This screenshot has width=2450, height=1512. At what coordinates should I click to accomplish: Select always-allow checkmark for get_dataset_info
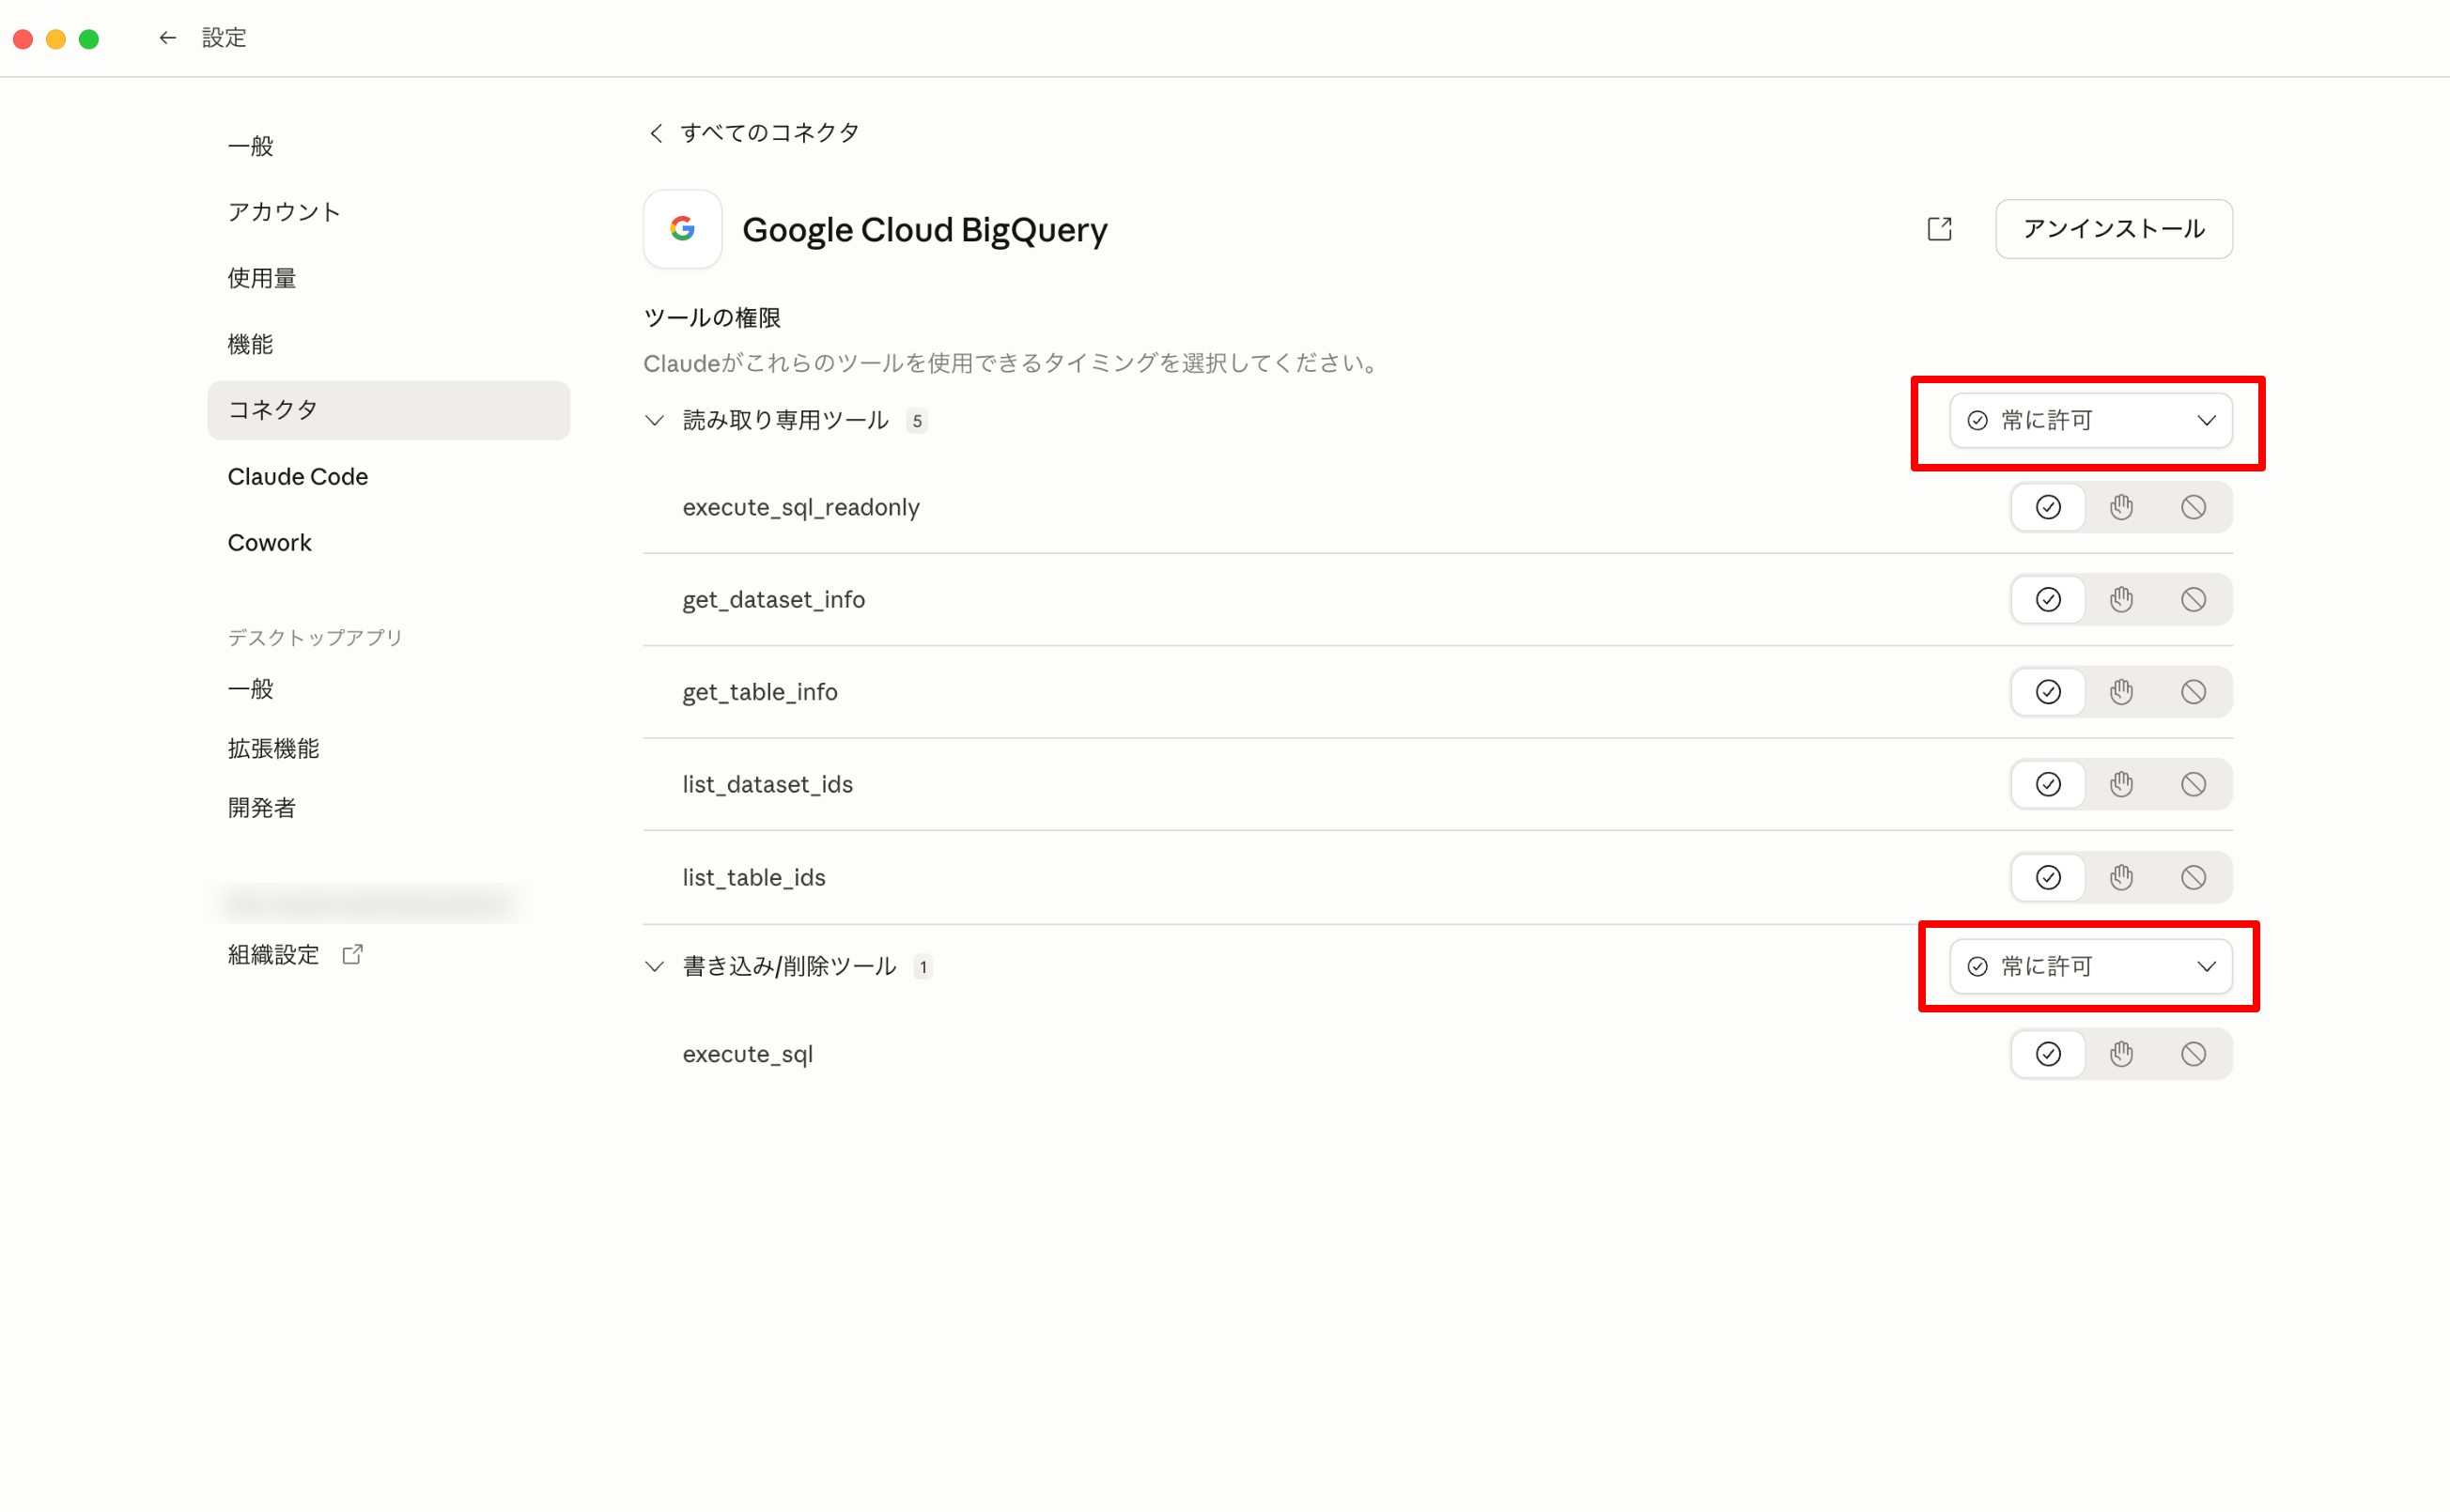[2048, 599]
